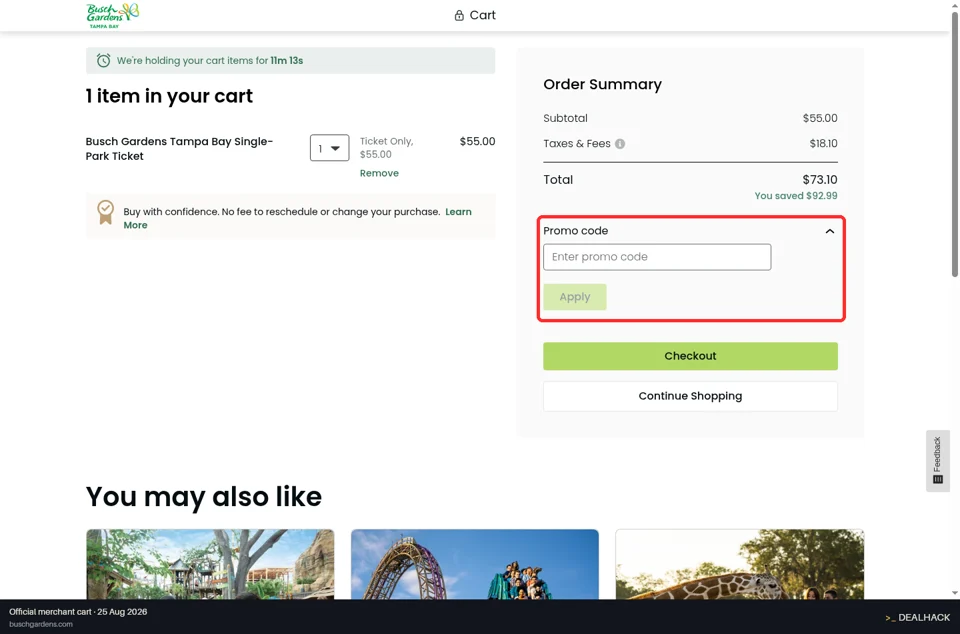960x634 pixels.
Task: Click the You saved $92.99 text
Action: pos(795,196)
